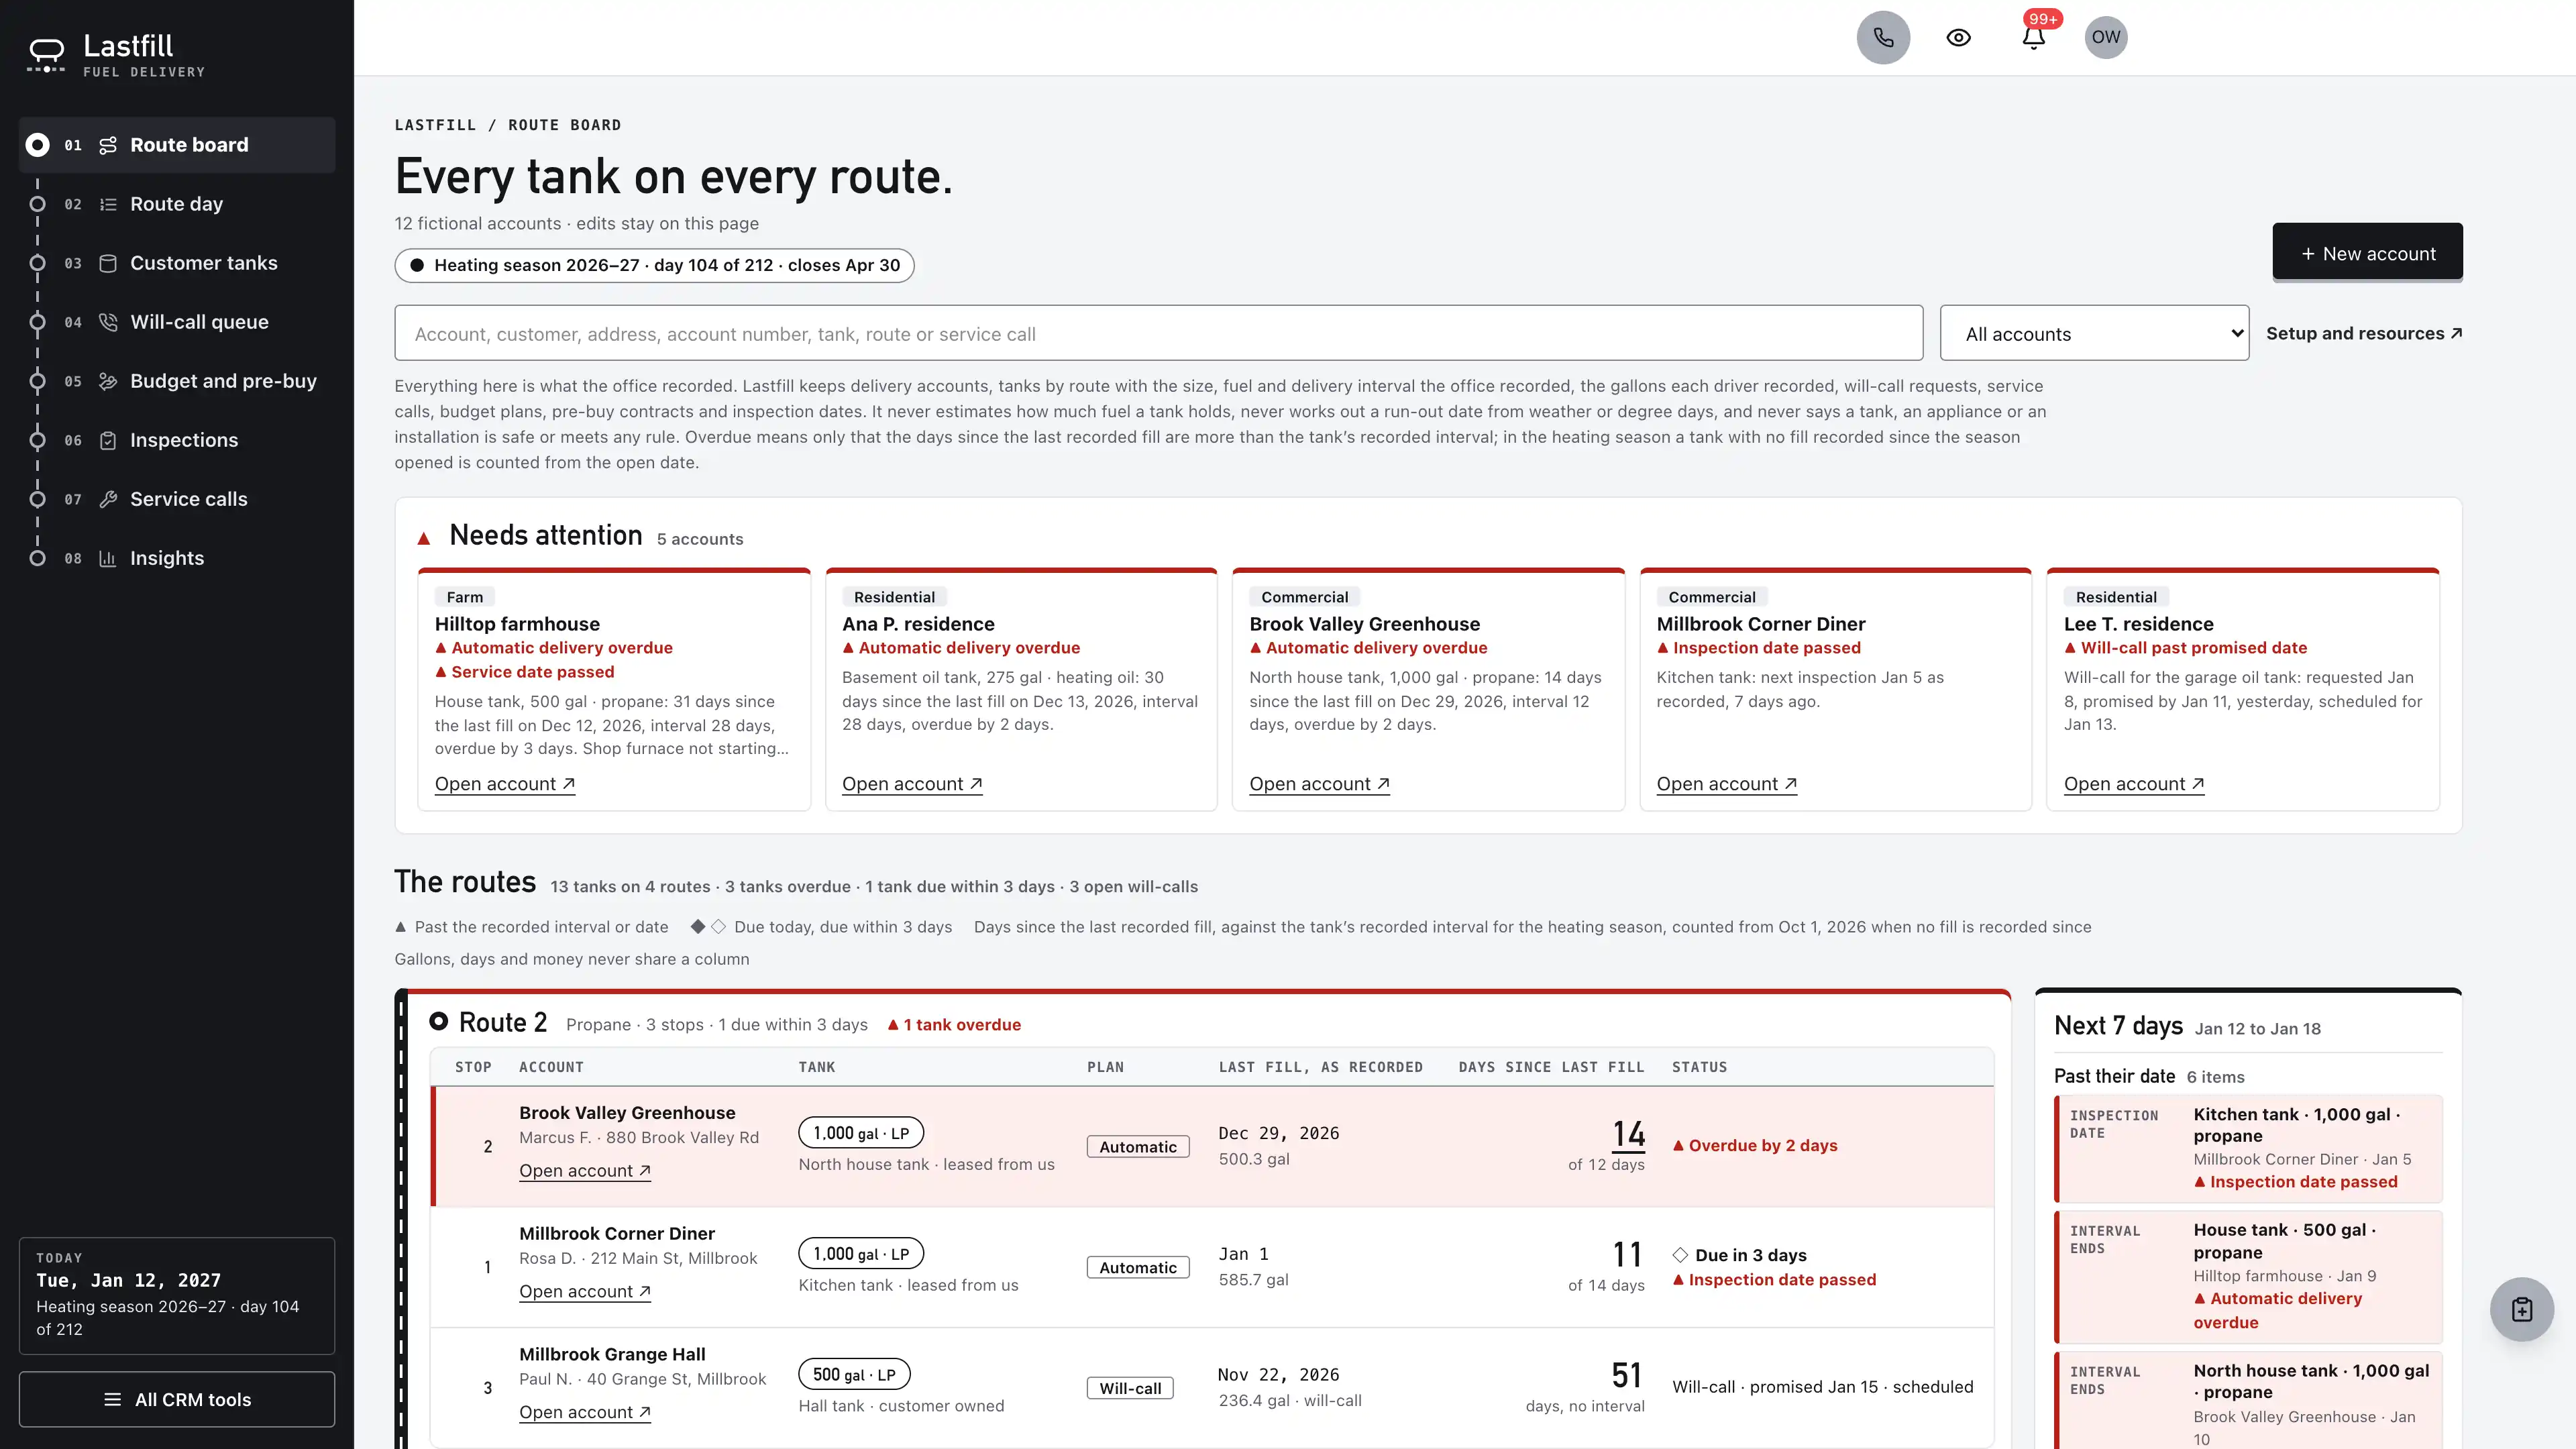Click the Insights chart icon in the sidebar
Screen dimensions: 2576x1449
(108, 558)
